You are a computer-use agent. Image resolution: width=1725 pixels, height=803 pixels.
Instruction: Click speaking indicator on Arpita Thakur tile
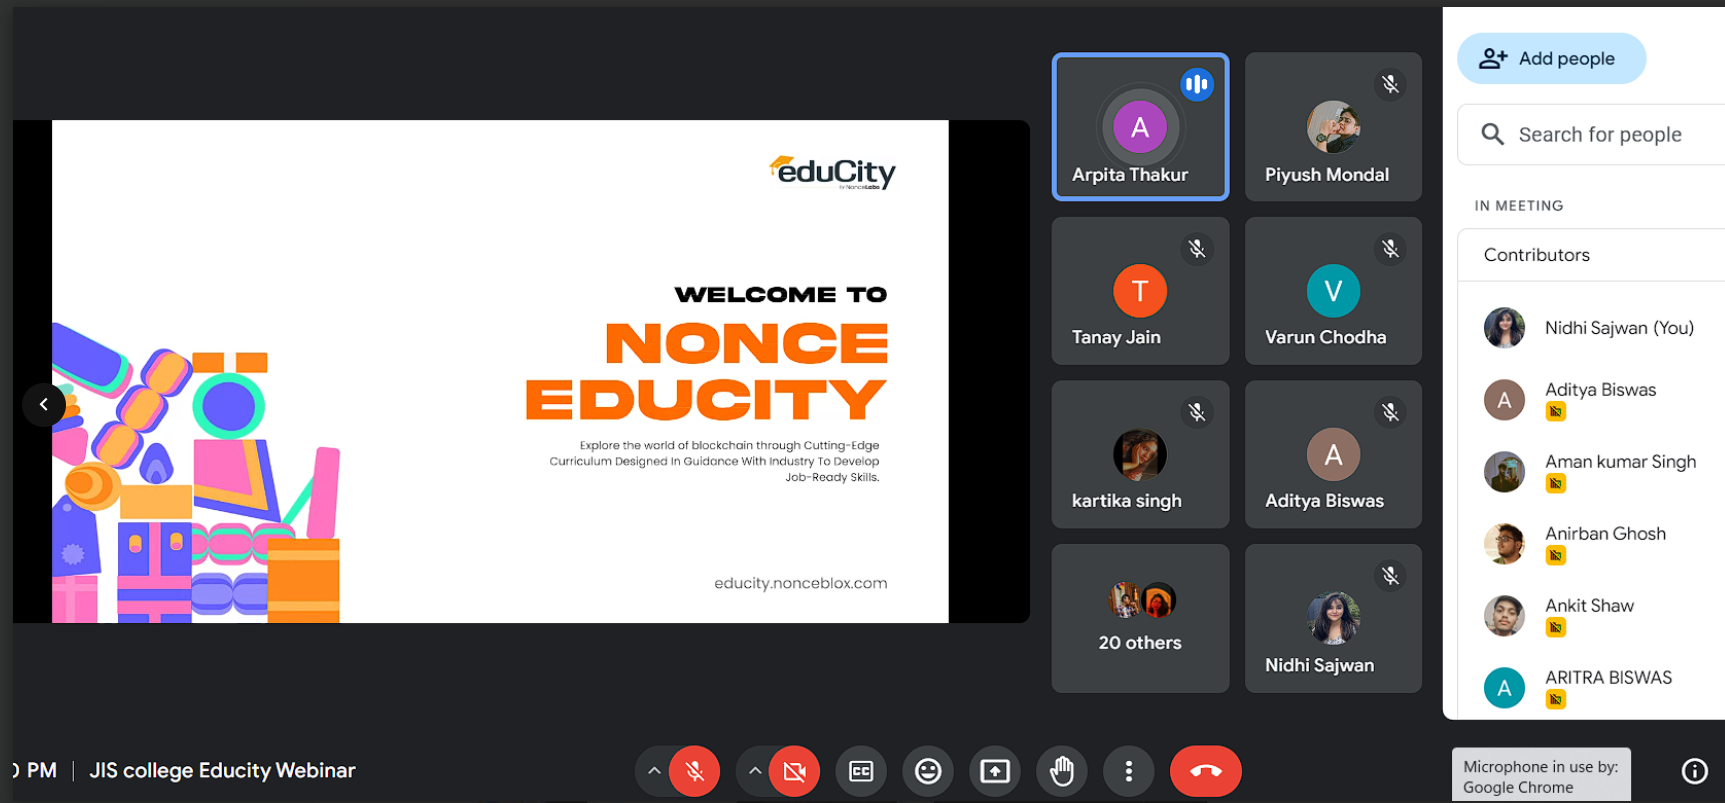point(1197,85)
